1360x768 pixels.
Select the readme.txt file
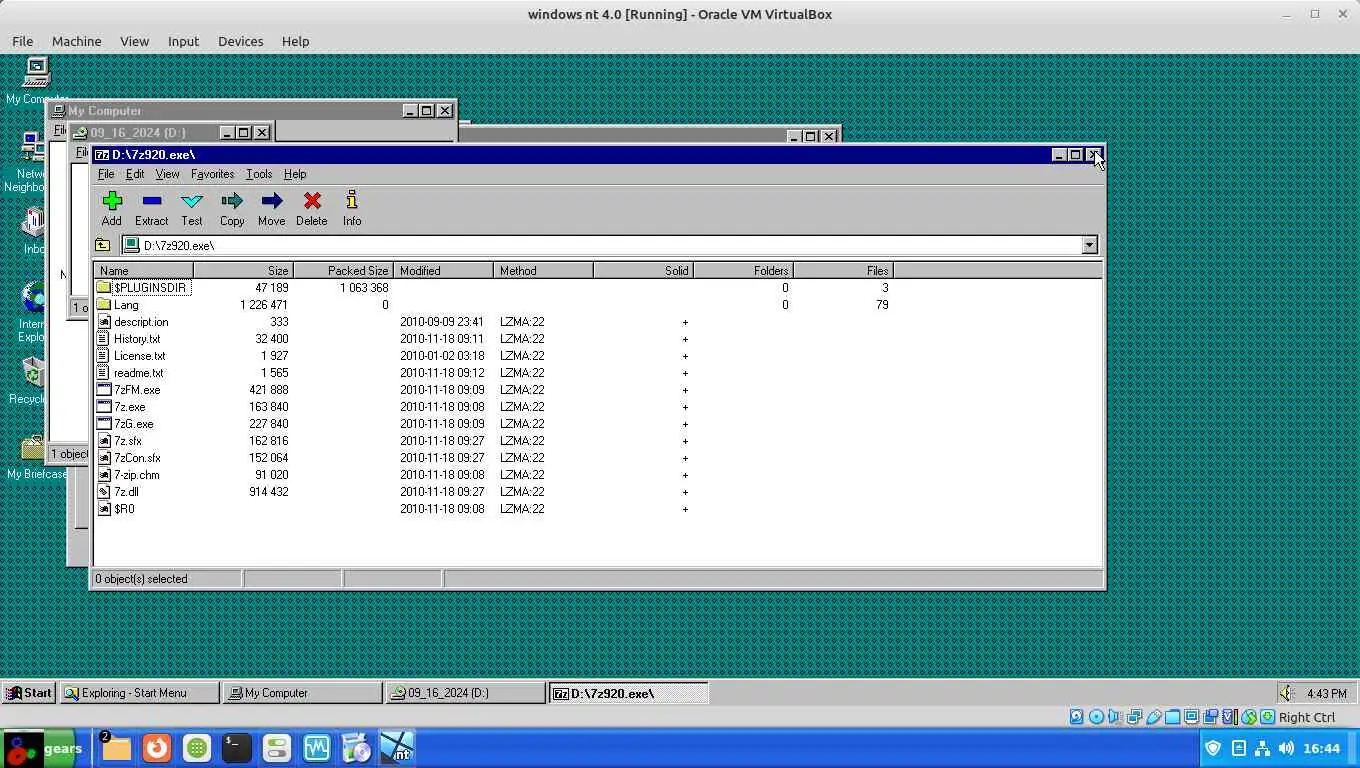coord(138,373)
